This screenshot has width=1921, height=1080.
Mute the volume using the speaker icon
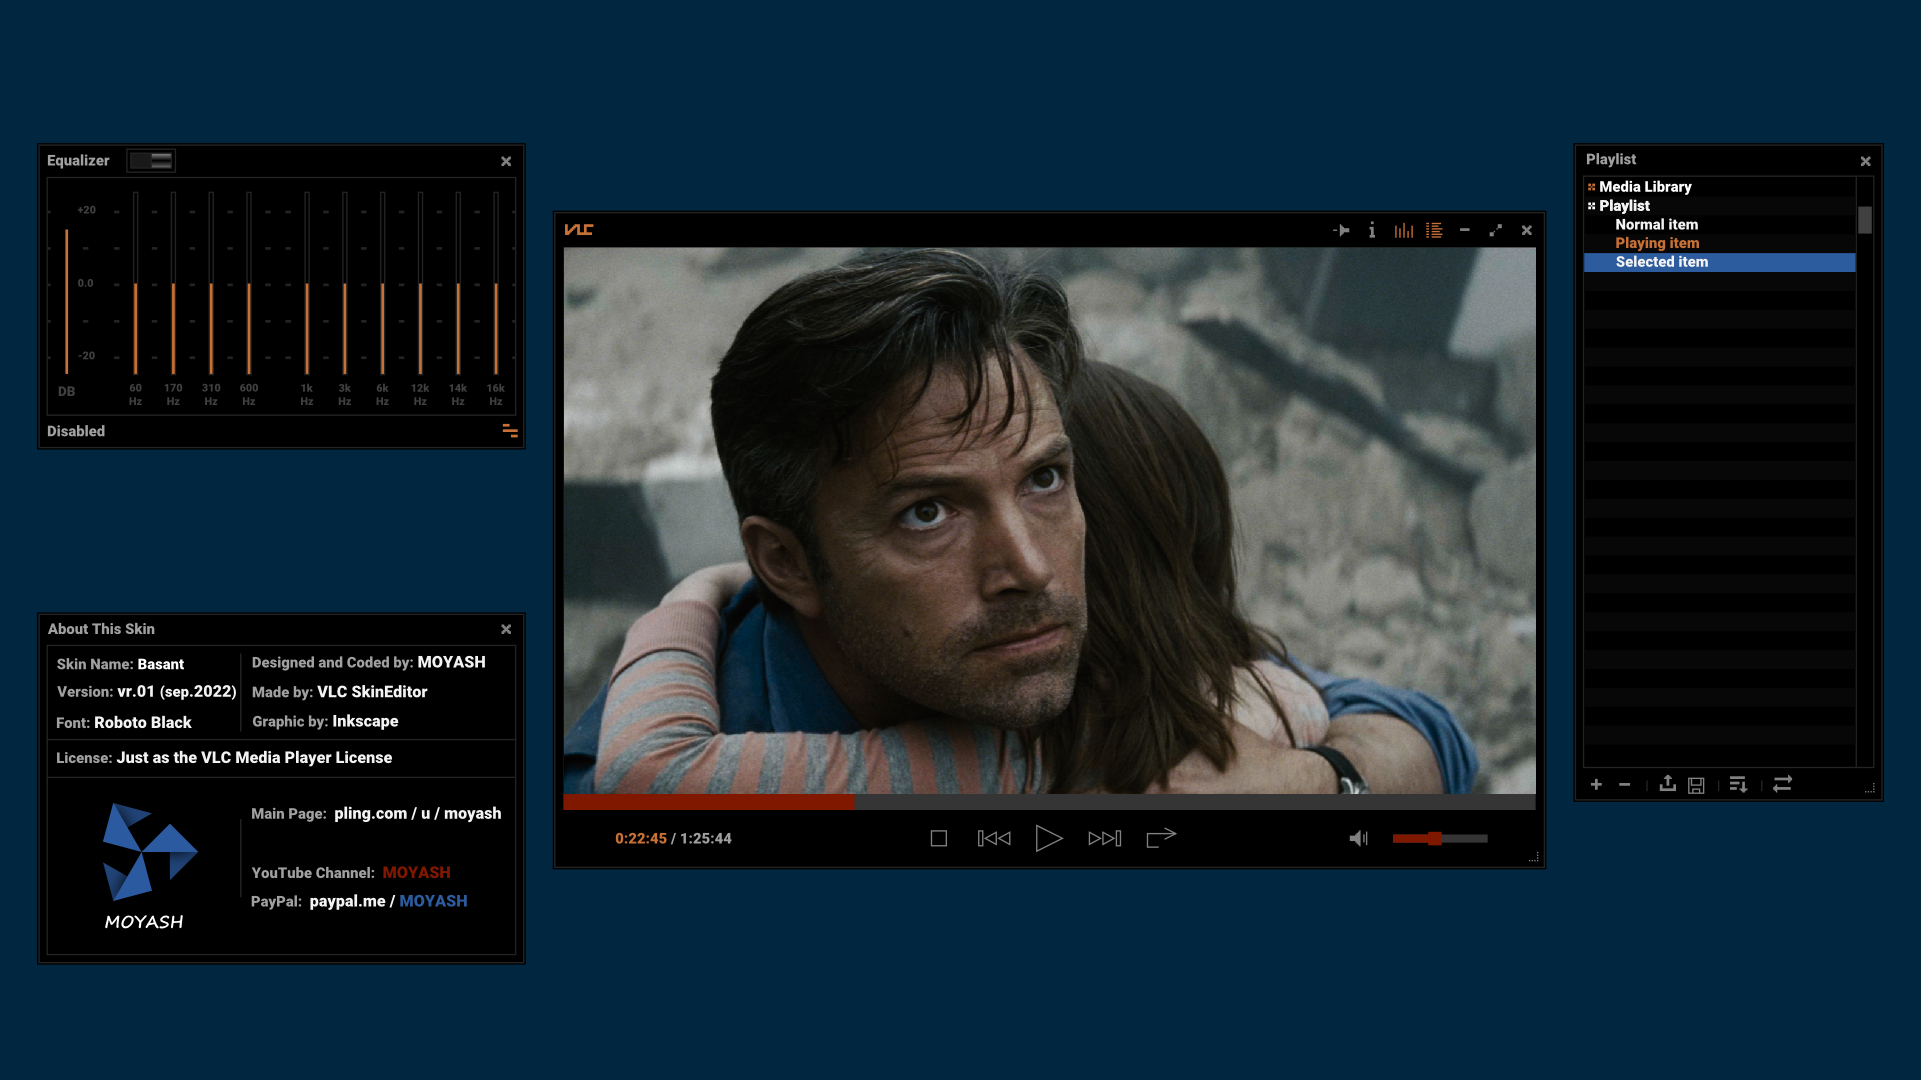1359,838
